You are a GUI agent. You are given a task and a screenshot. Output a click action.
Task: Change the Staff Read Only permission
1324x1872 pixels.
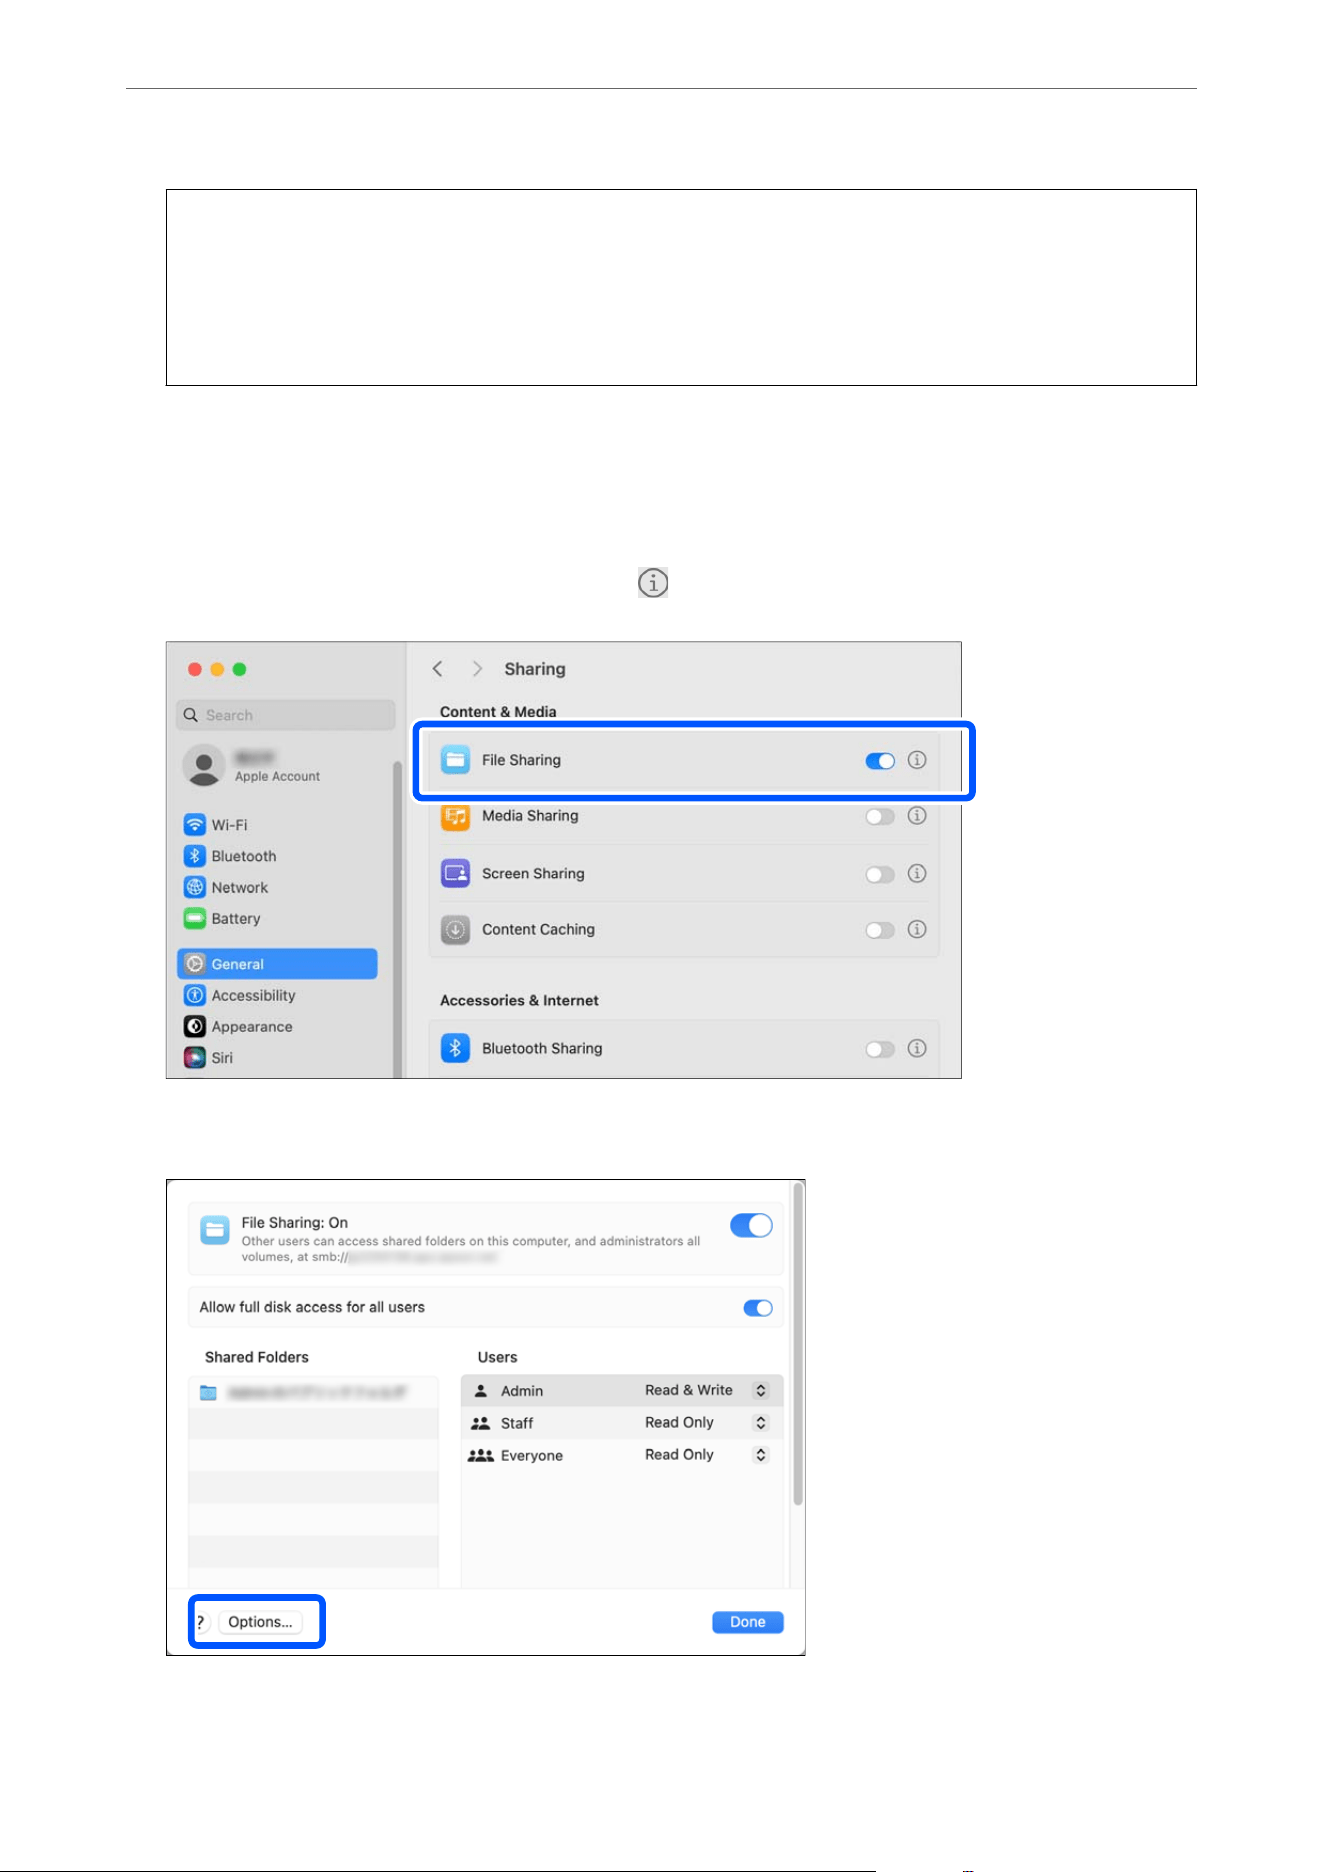(761, 1422)
